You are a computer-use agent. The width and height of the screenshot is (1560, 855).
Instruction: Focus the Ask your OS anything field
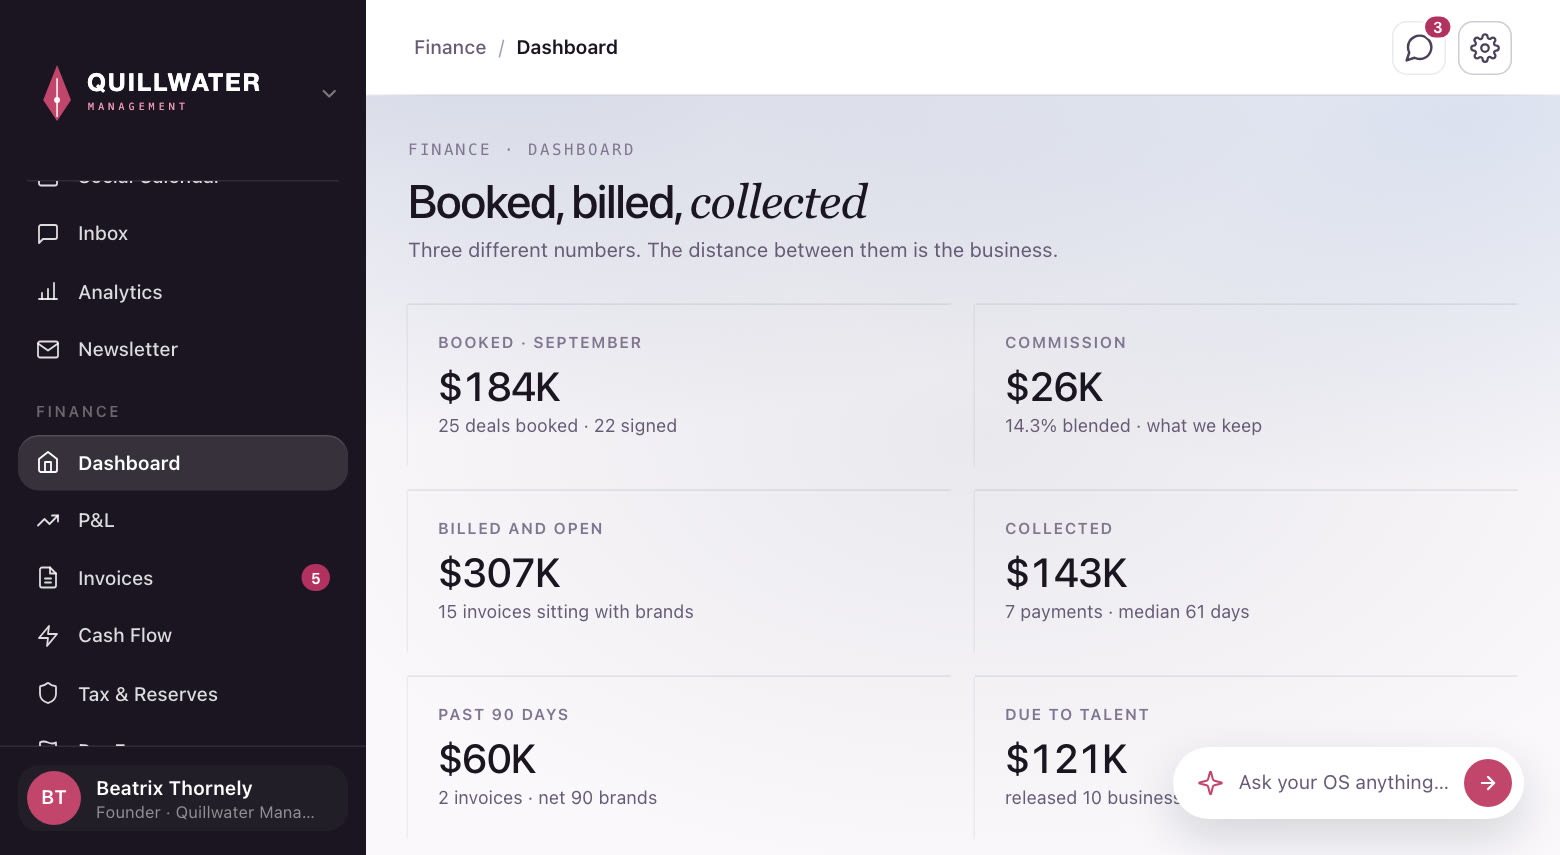point(1343,783)
